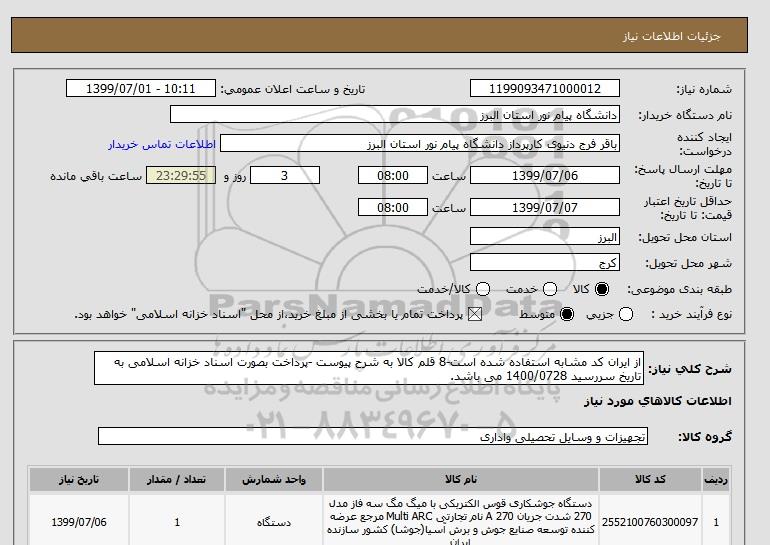This screenshot has height=545, width=770.
Task: Click the goods group field تجهیزات و وسایل تحصیلی واداری
Action: (x=373, y=436)
